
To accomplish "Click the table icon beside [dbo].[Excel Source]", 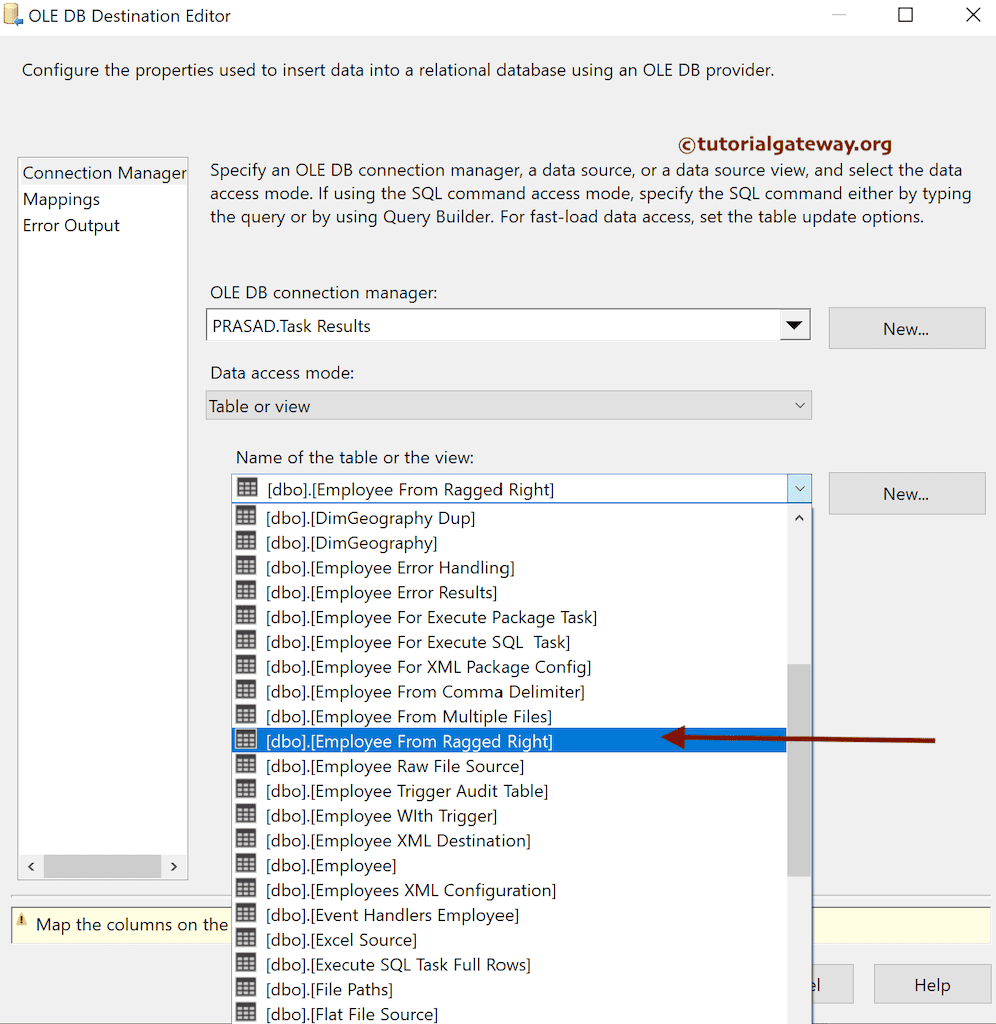I will (246, 939).
